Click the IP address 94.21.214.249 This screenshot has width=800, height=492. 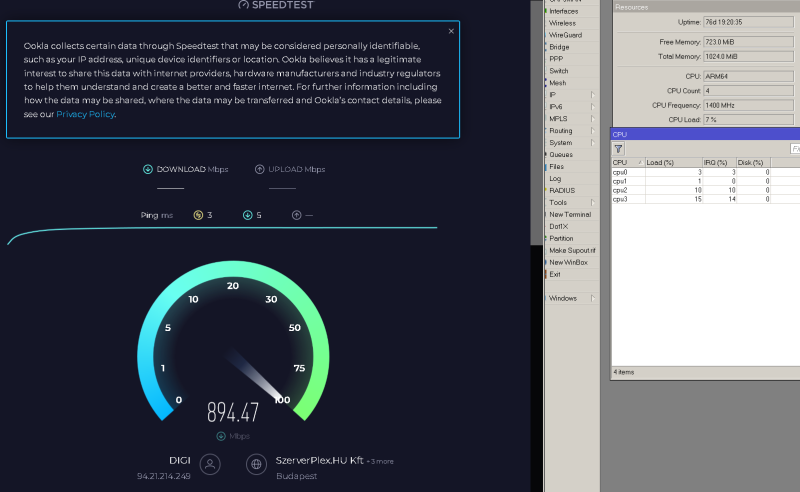(x=164, y=476)
